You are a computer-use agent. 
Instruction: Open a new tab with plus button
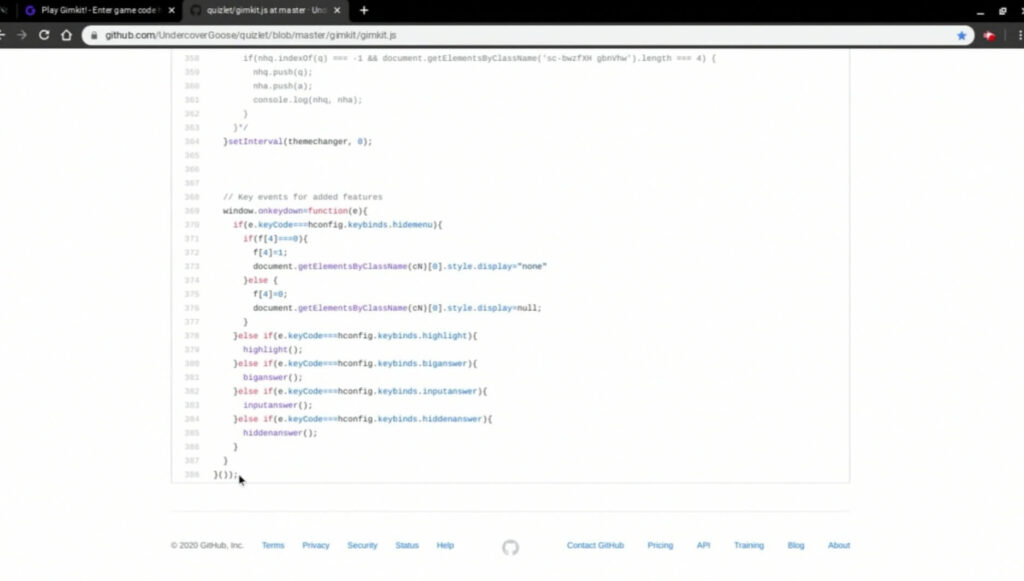point(364,10)
